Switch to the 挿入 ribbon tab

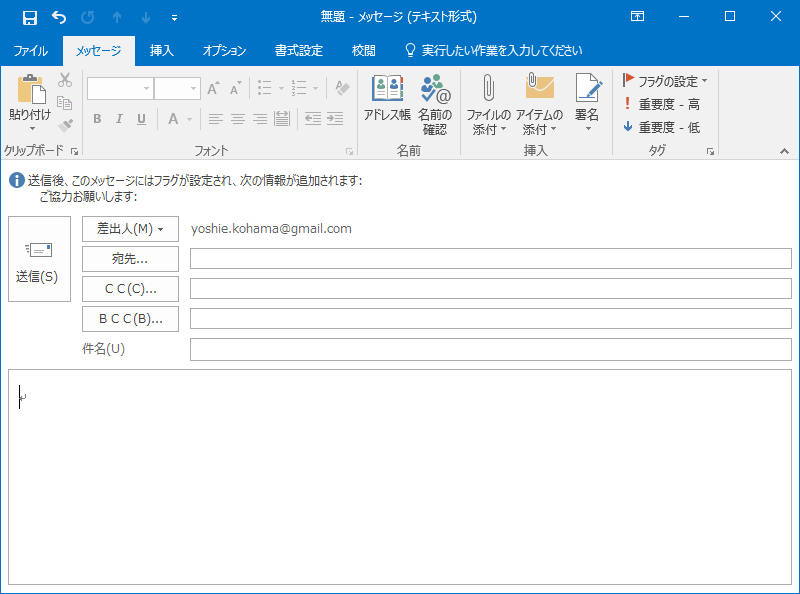click(162, 51)
